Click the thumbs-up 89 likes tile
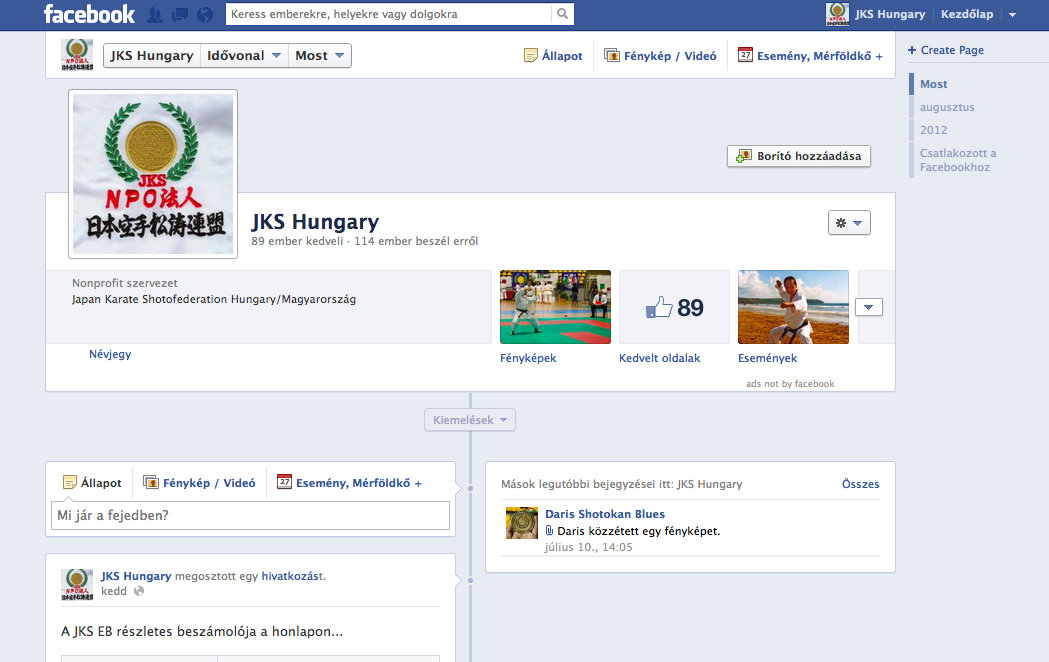Image resolution: width=1049 pixels, height=662 pixels. point(674,307)
